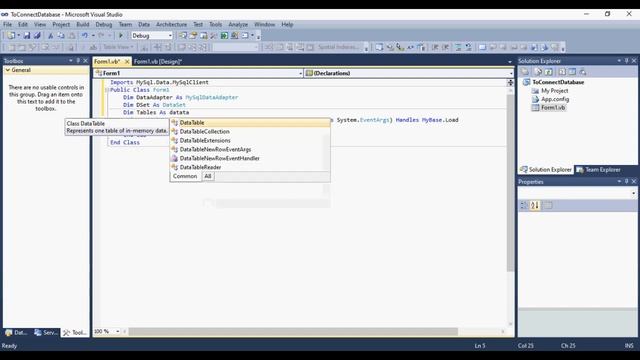
Task: Switch to the Team Explorer tab
Action: pos(598,170)
